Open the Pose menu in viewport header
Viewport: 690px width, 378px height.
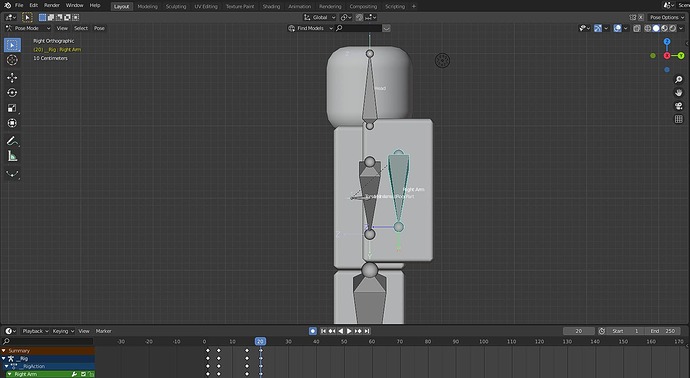tap(99, 28)
